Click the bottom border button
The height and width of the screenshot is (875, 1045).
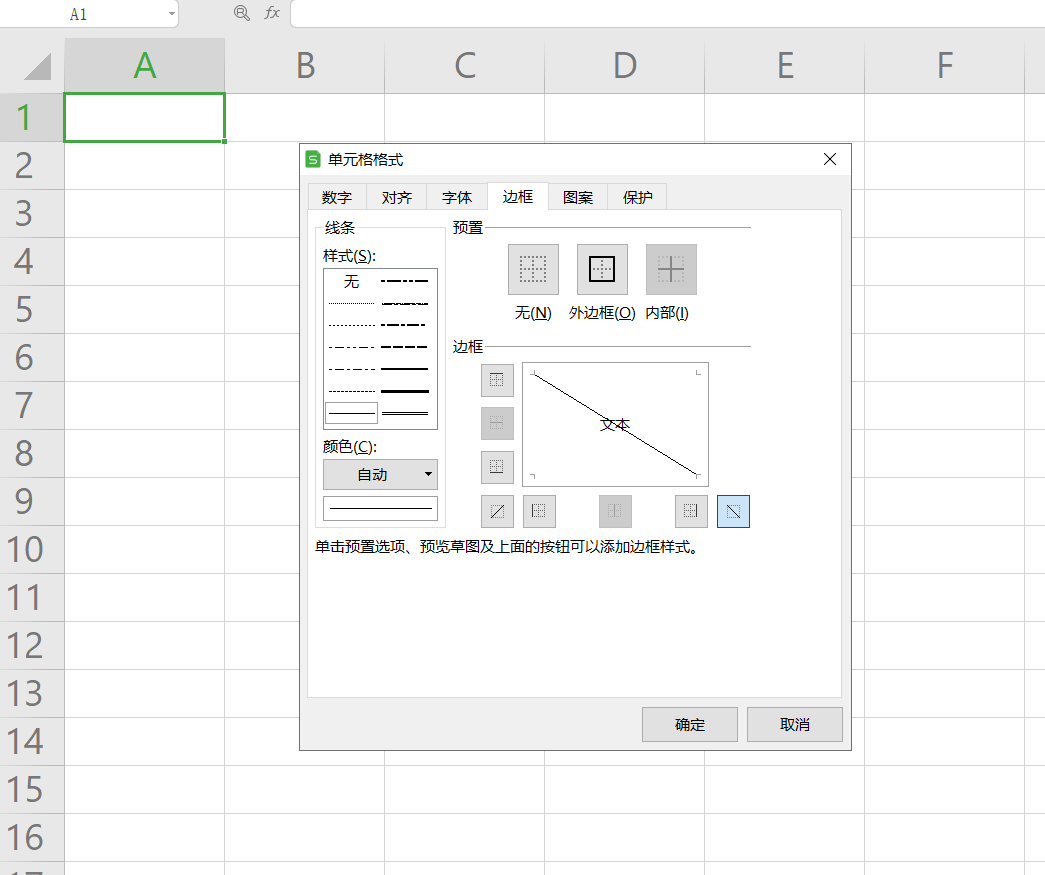coord(497,467)
